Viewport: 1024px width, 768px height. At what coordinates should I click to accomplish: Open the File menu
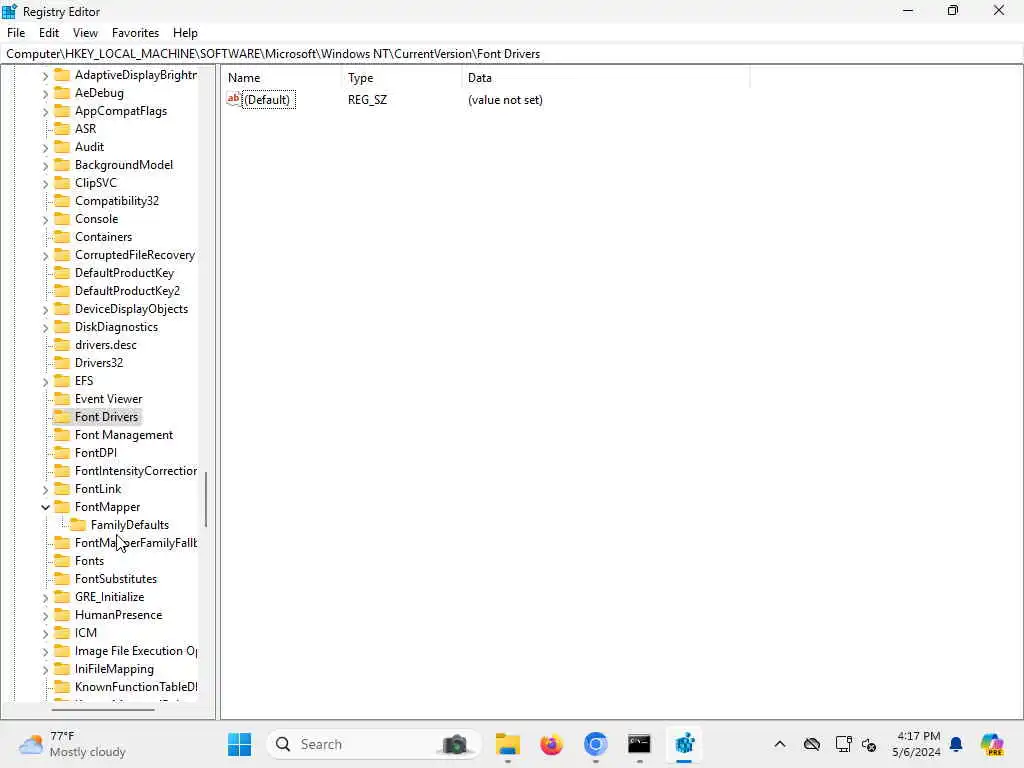point(16,33)
